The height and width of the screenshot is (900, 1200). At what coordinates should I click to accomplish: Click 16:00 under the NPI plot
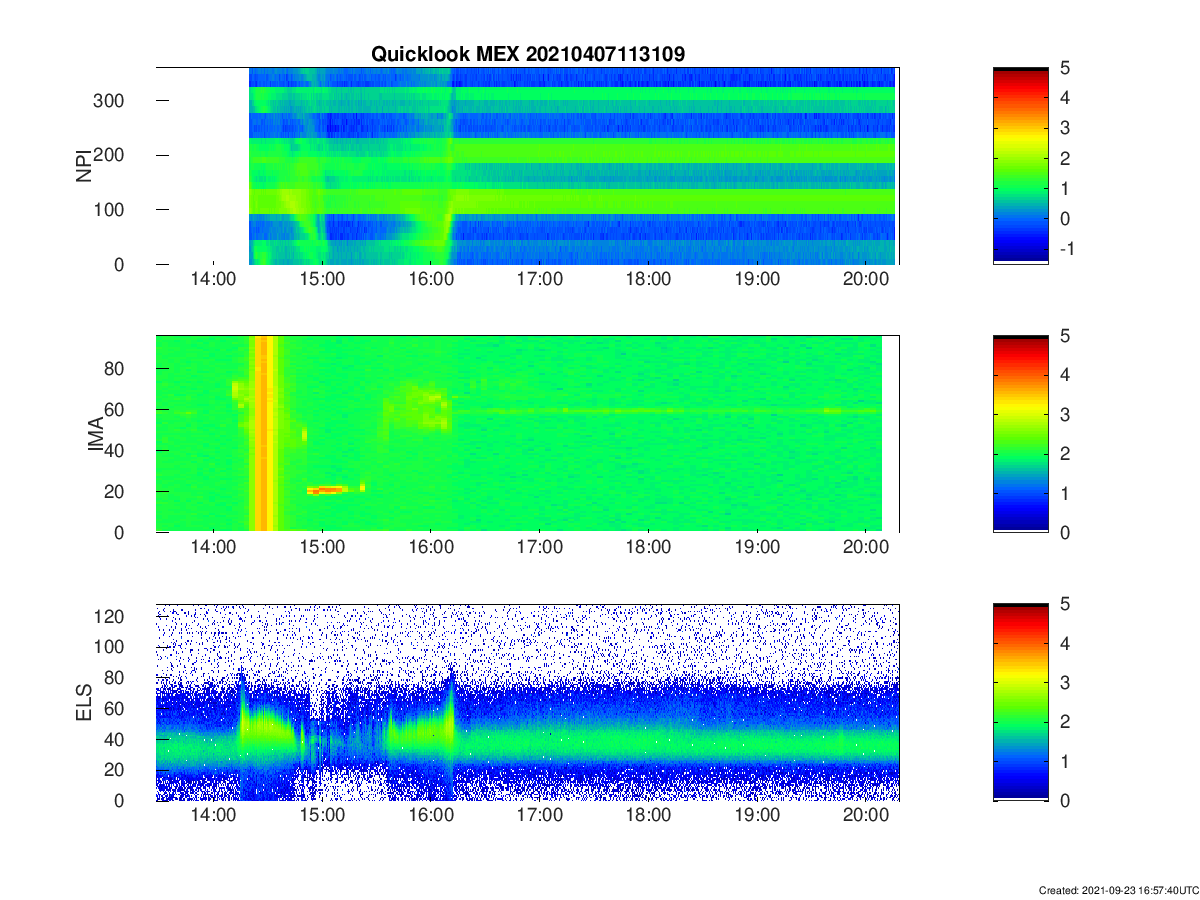431,280
